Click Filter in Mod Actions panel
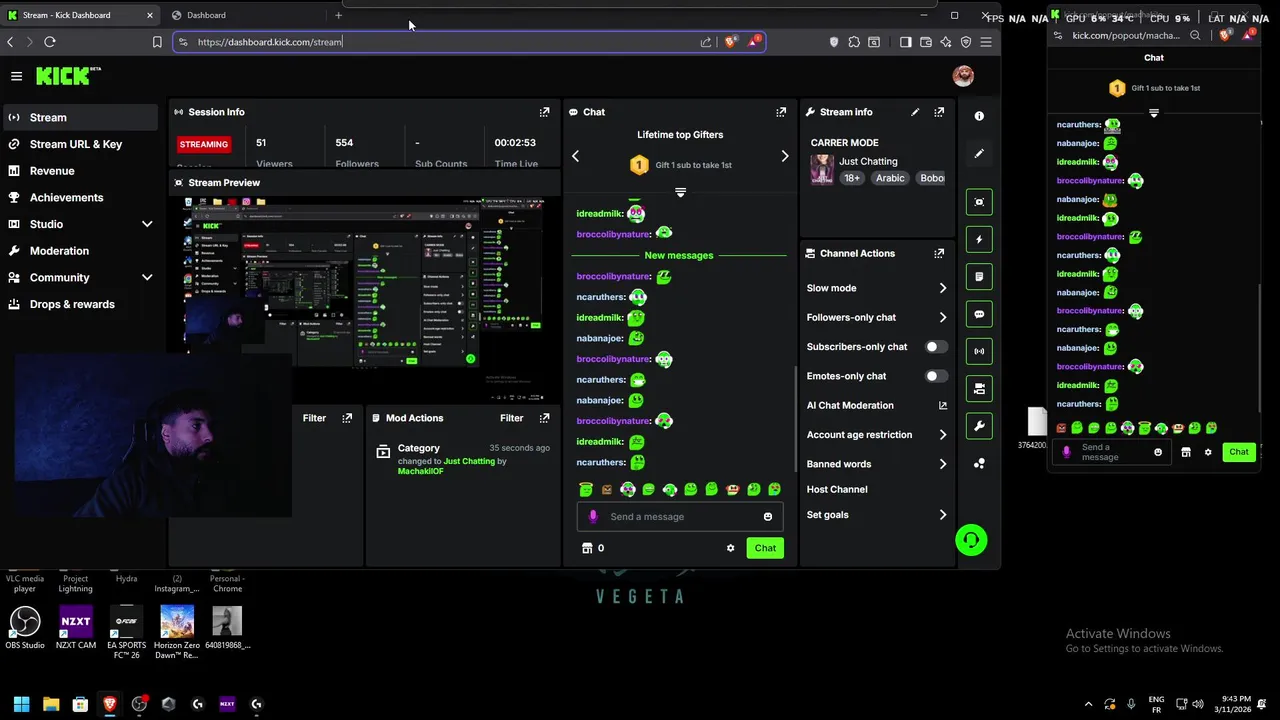Screen dimensions: 1280x720 [511, 418]
